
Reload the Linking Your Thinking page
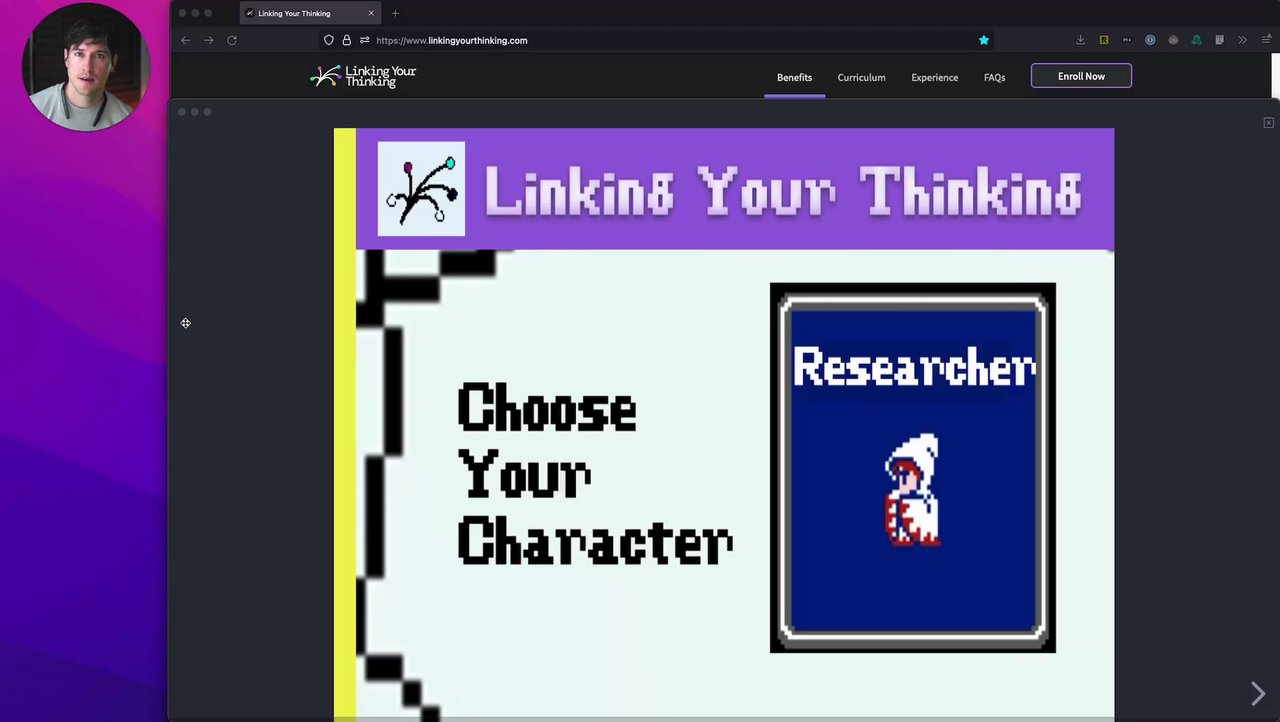[232, 40]
